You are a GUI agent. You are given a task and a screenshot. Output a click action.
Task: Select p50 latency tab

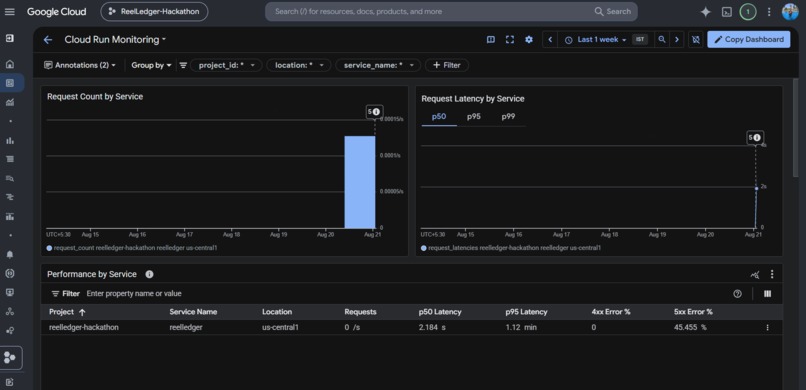pyautogui.click(x=438, y=117)
